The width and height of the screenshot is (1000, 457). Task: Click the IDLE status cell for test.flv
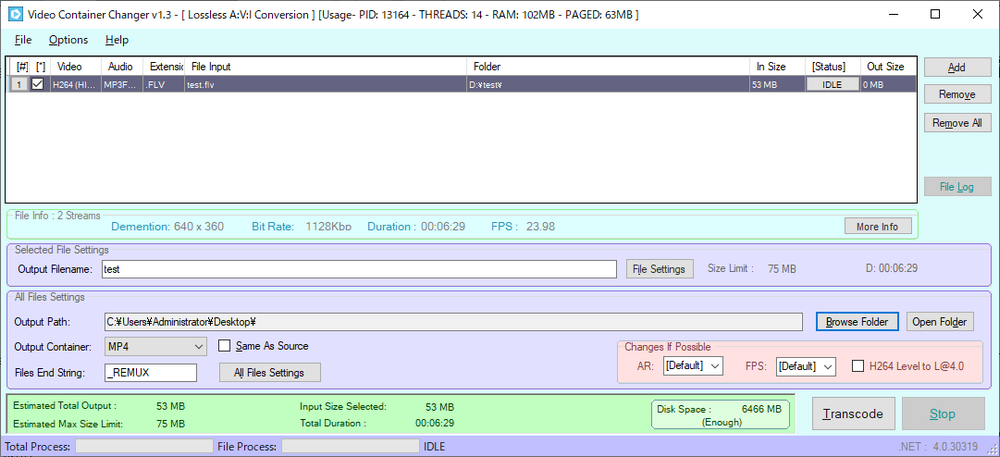pos(832,85)
